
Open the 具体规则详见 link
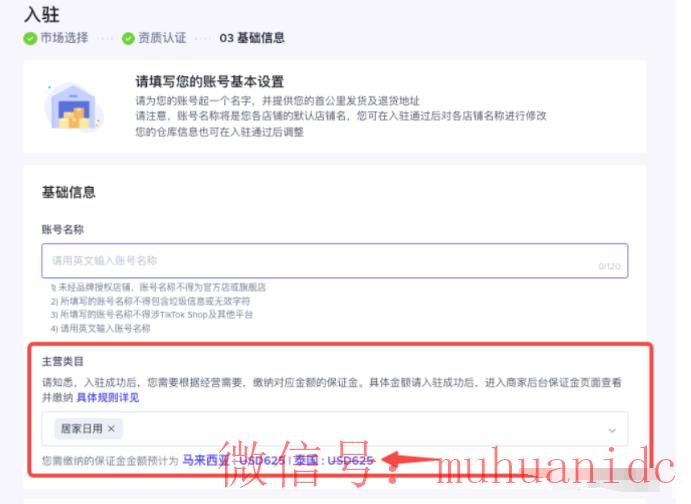[108, 397]
